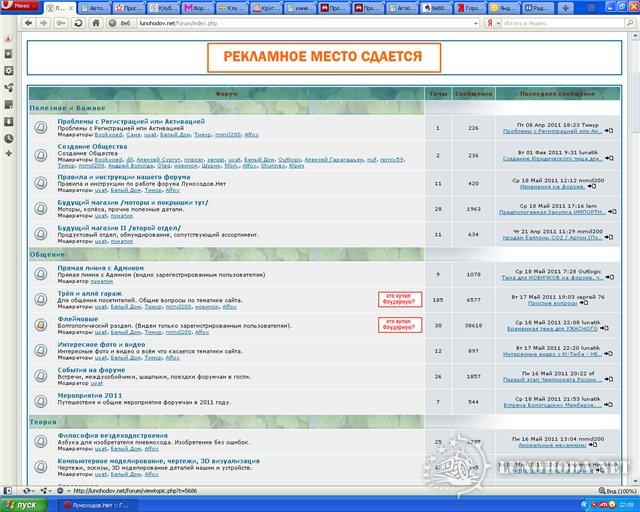This screenshot has width=640, height=512.
Task: Switch to the Круг... tab
Action: [x=267, y=8]
